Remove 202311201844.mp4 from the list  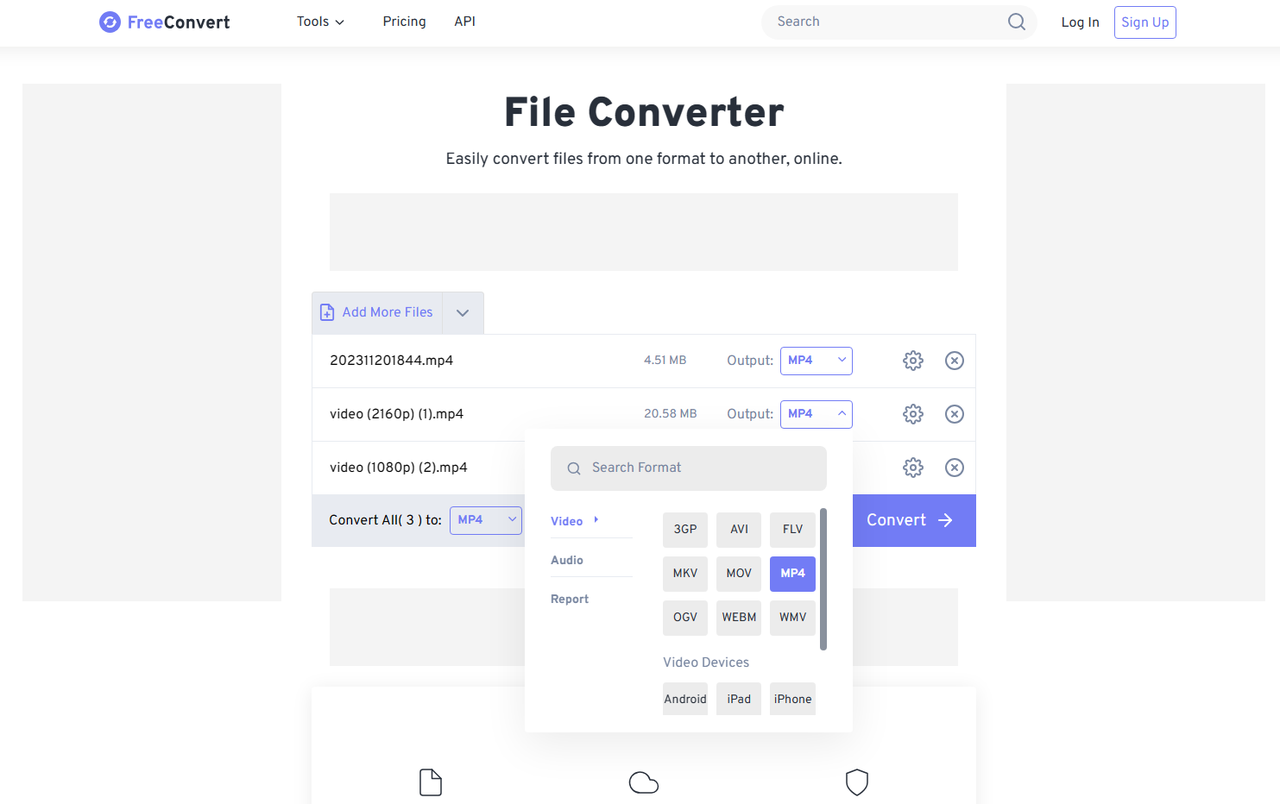tap(954, 360)
